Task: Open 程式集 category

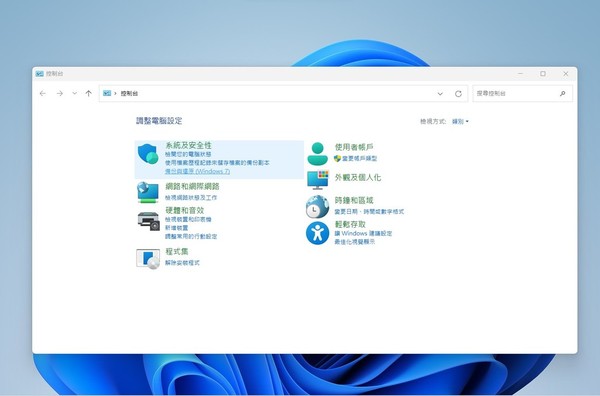Action: [x=177, y=251]
